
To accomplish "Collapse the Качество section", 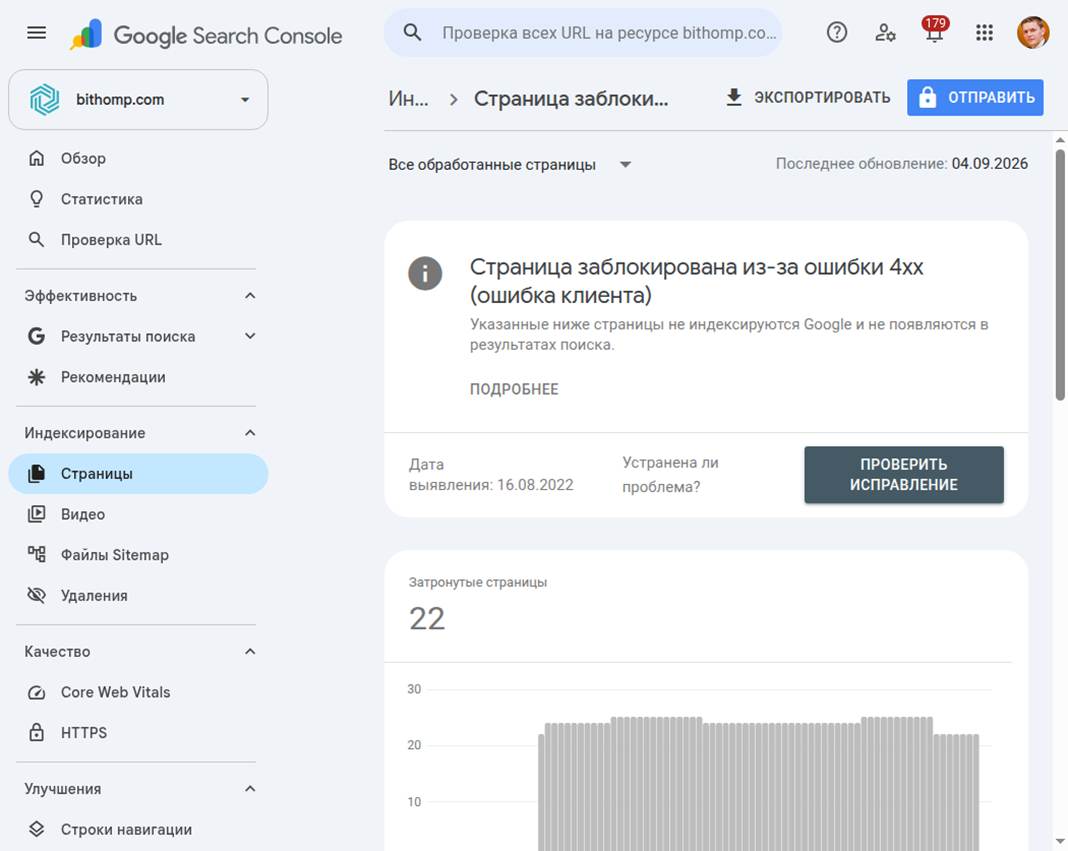I will click(250, 651).
